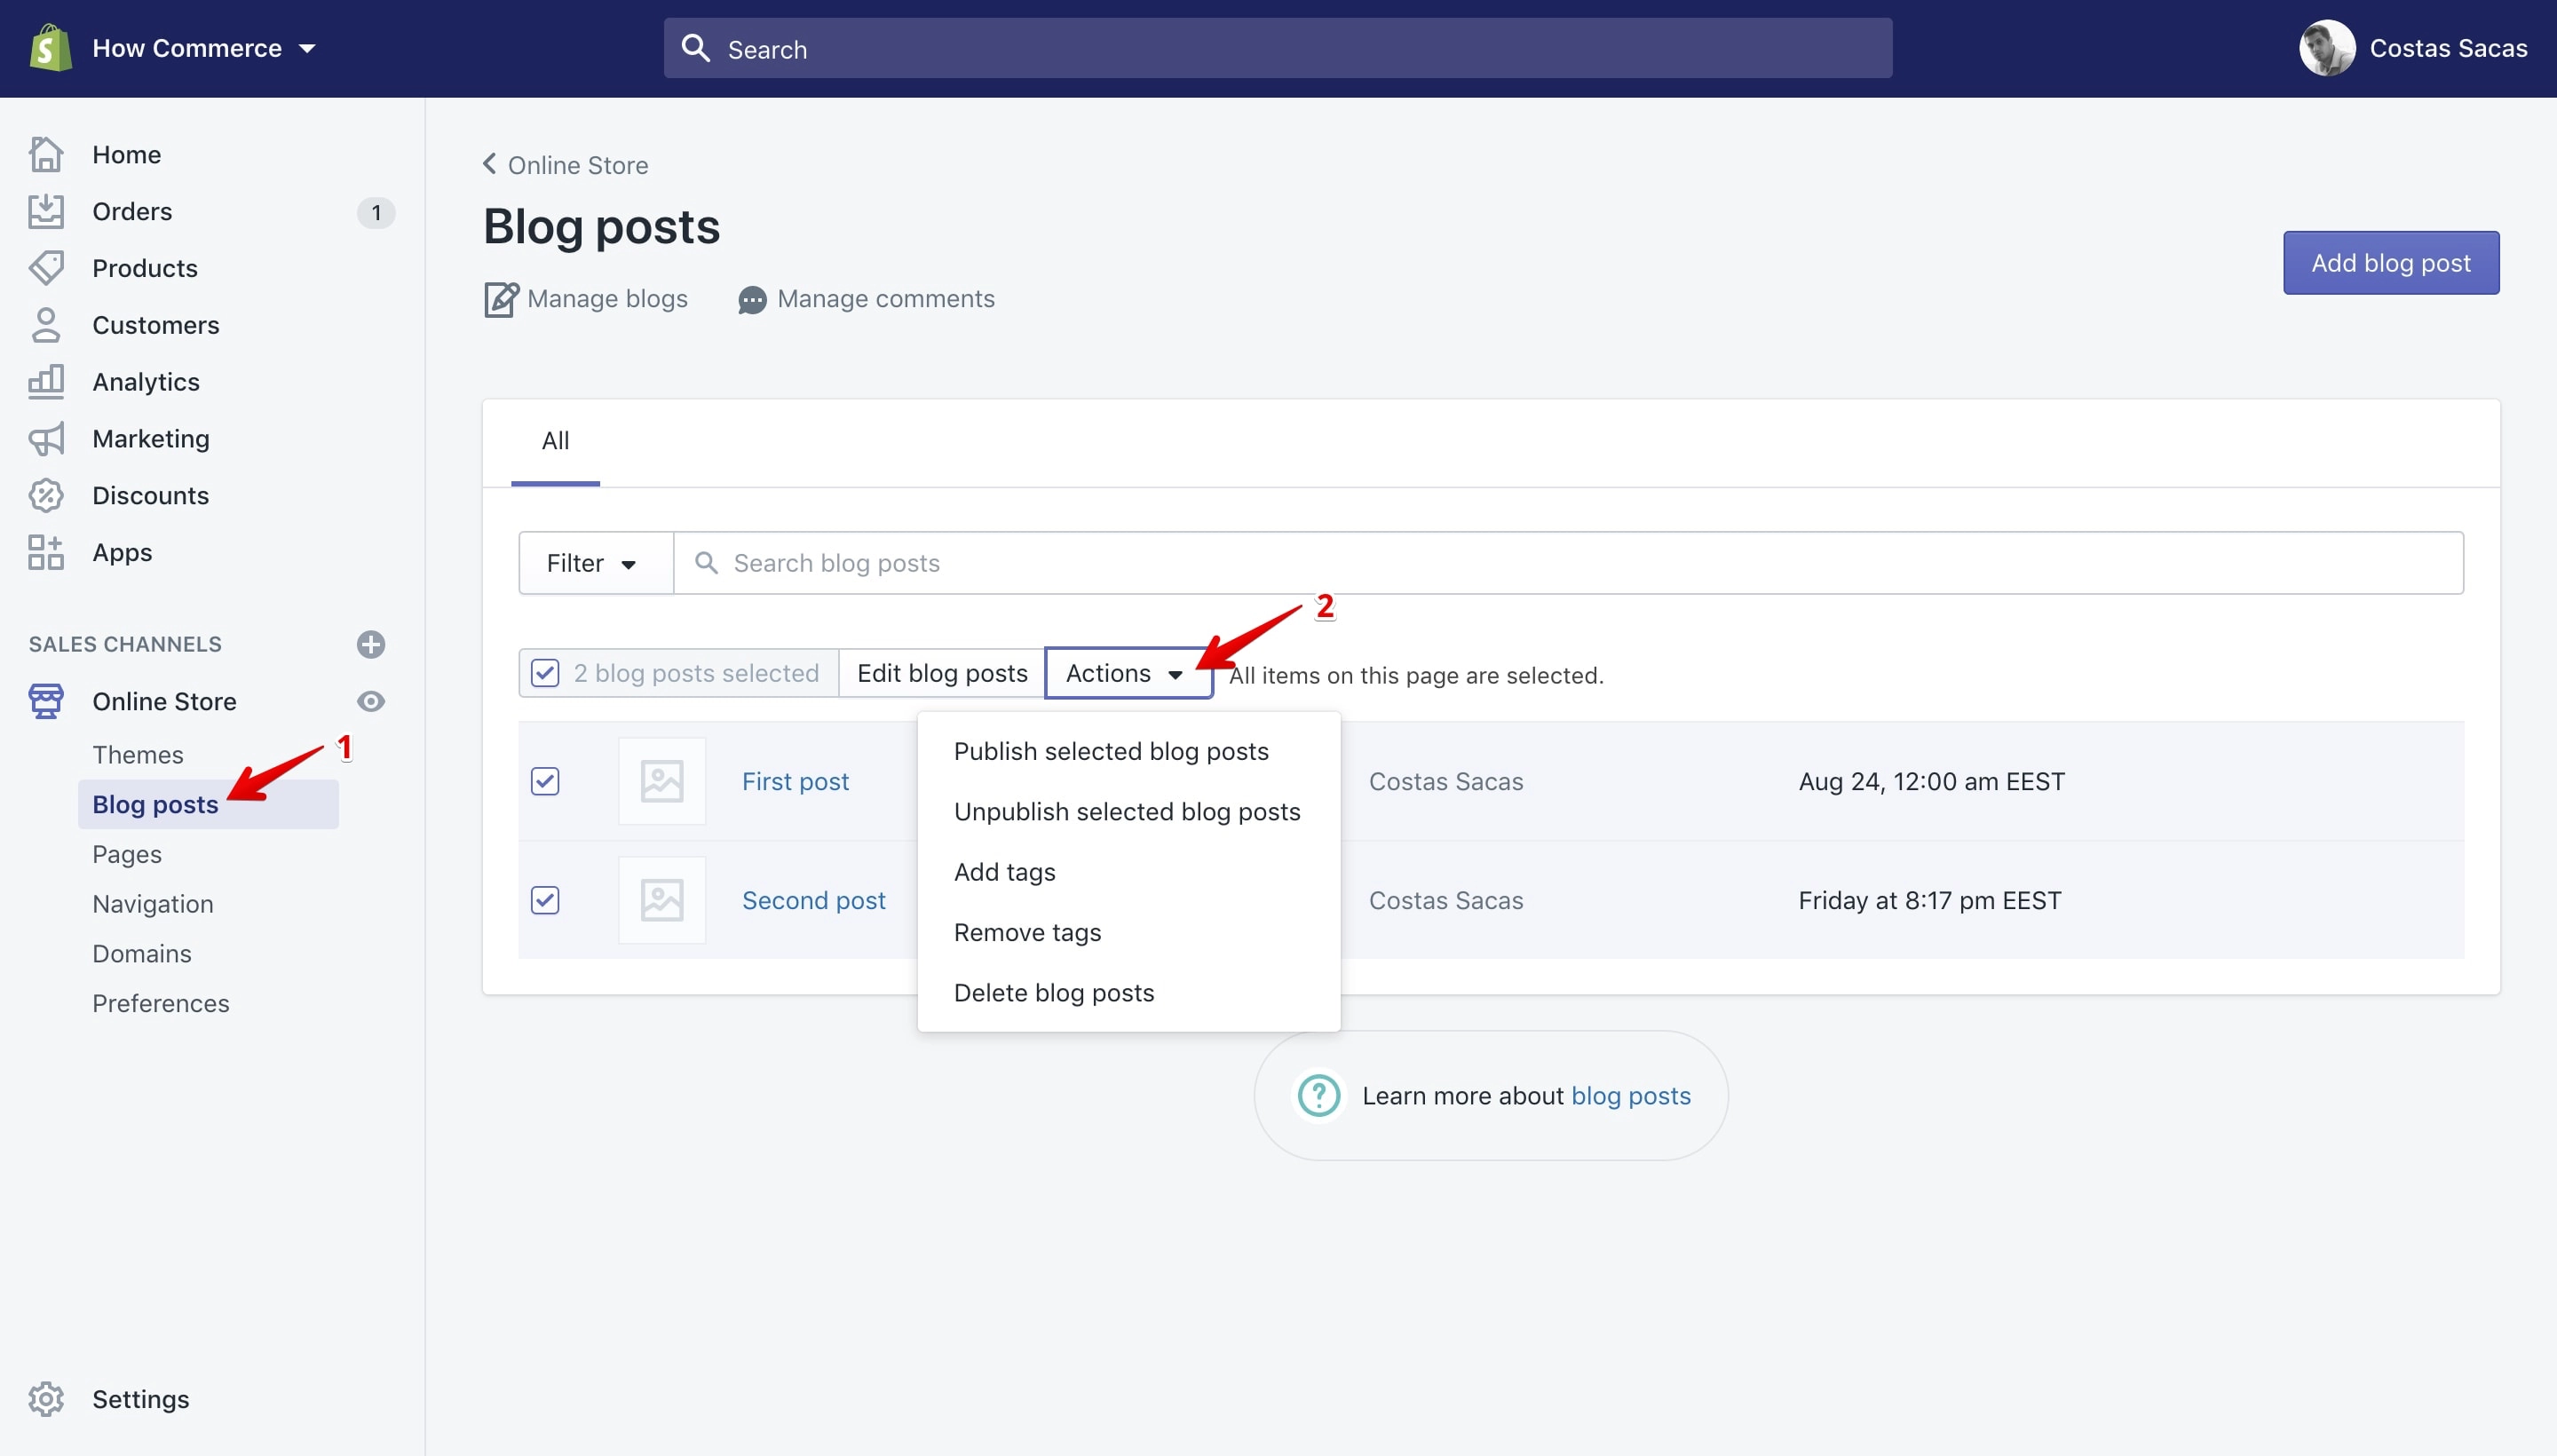The image size is (2557, 1456).
Task: Click the Orders inbox icon
Action: point(46,211)
